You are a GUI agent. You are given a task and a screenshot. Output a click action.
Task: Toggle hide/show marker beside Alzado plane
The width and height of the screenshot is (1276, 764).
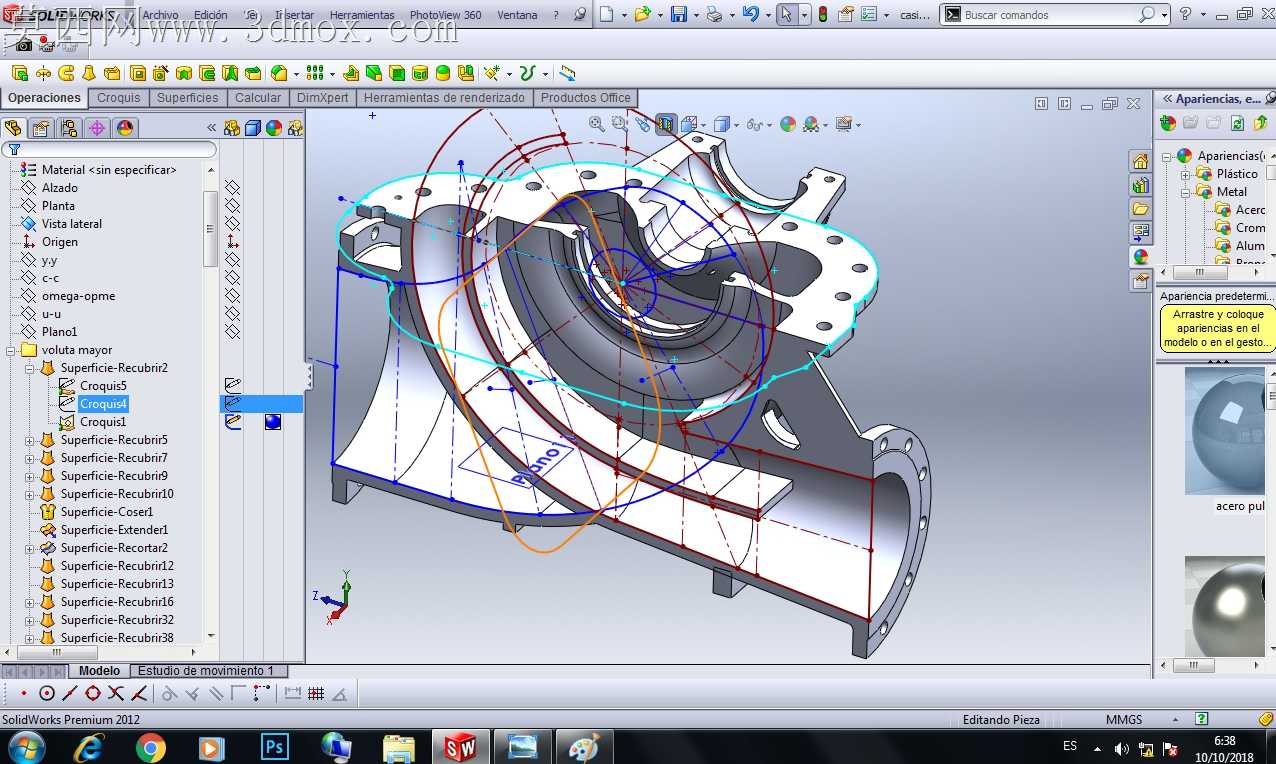click(x=232, y=187)
